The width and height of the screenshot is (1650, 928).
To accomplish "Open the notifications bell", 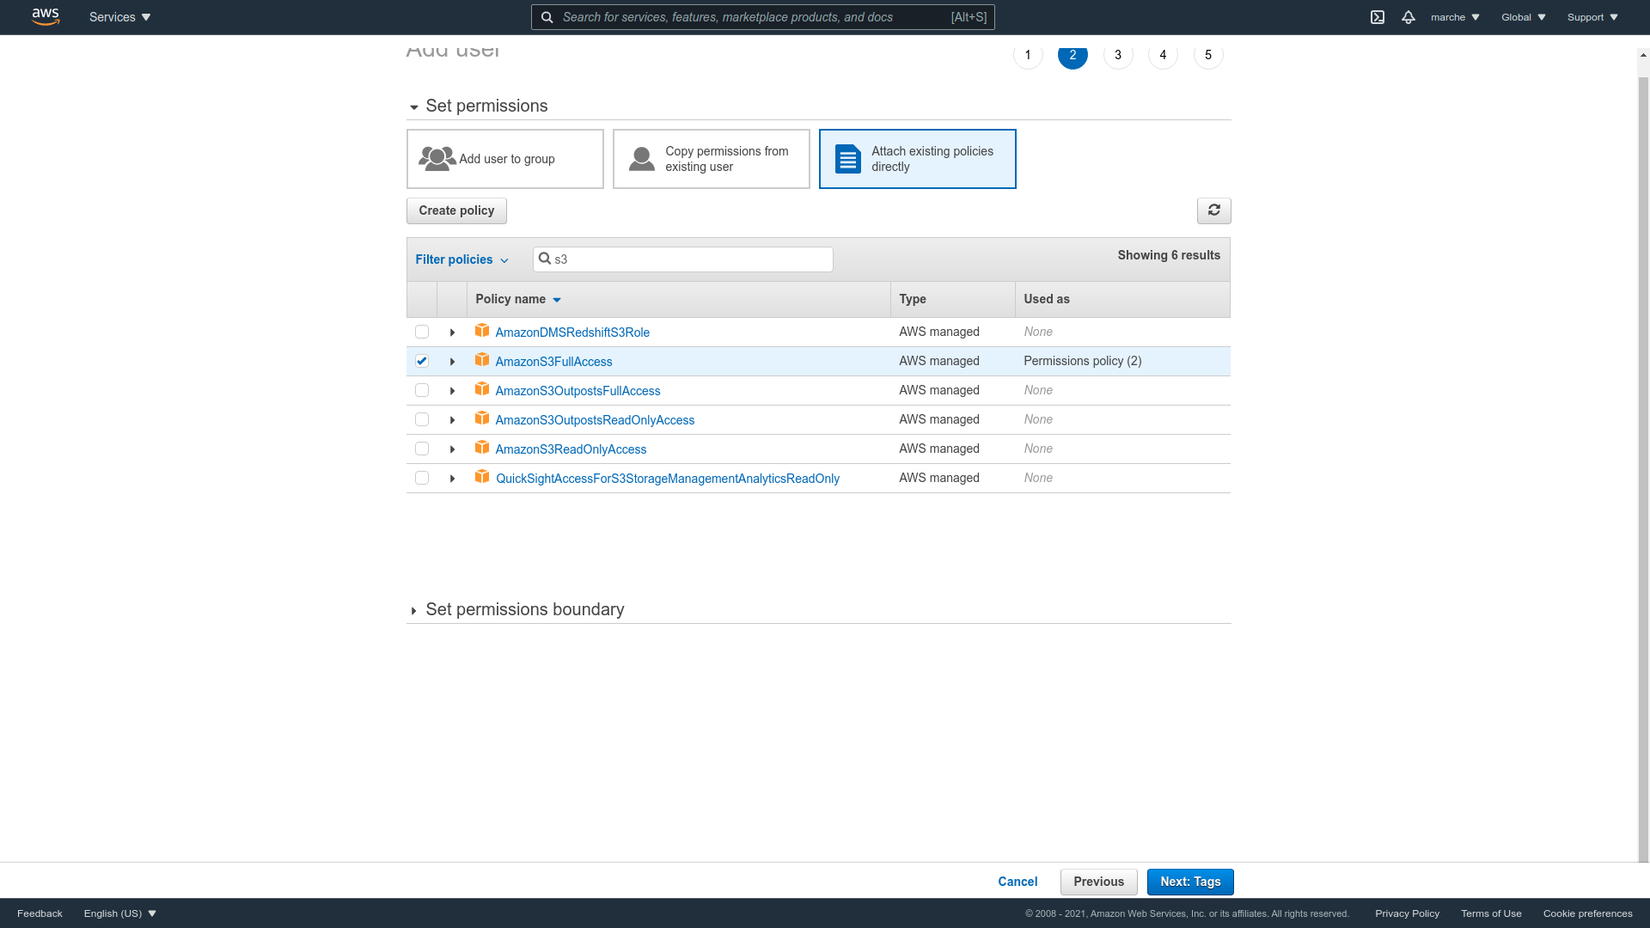I will click(1408, 17).
